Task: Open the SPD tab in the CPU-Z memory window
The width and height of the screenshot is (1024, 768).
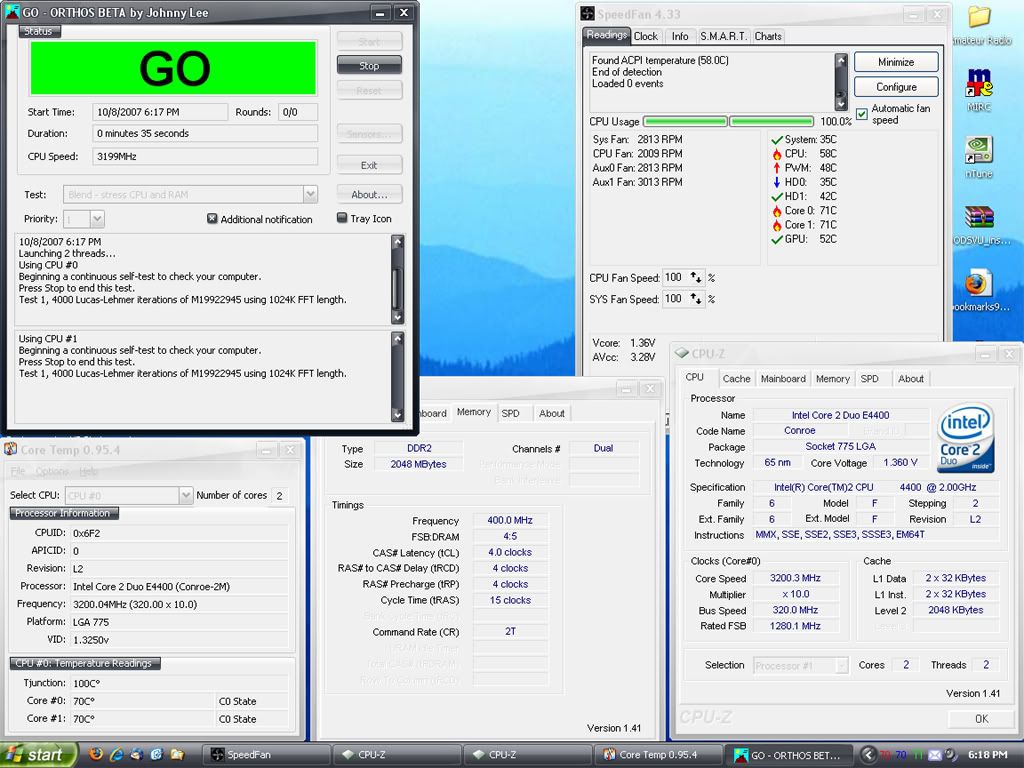Action: 510,413
